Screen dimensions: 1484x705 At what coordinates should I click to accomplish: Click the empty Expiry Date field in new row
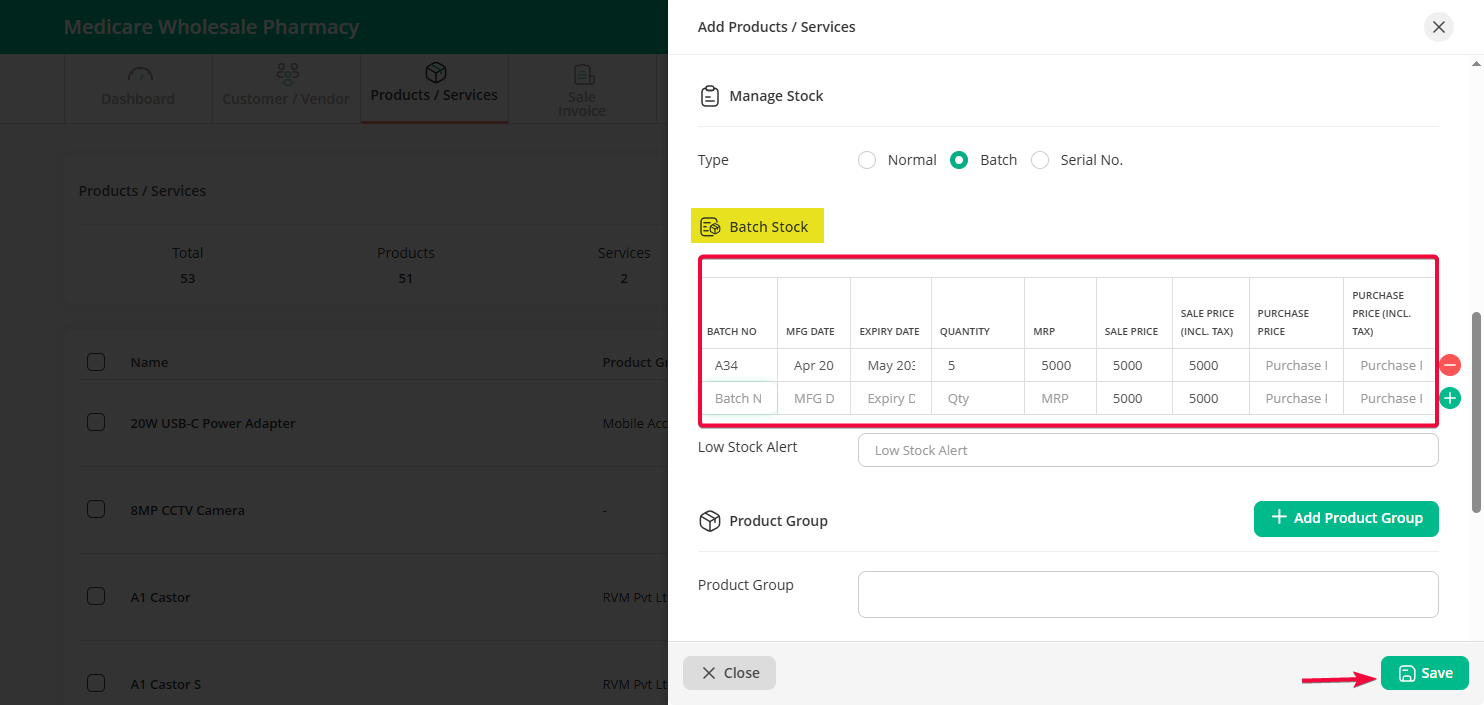coord(891,398)
